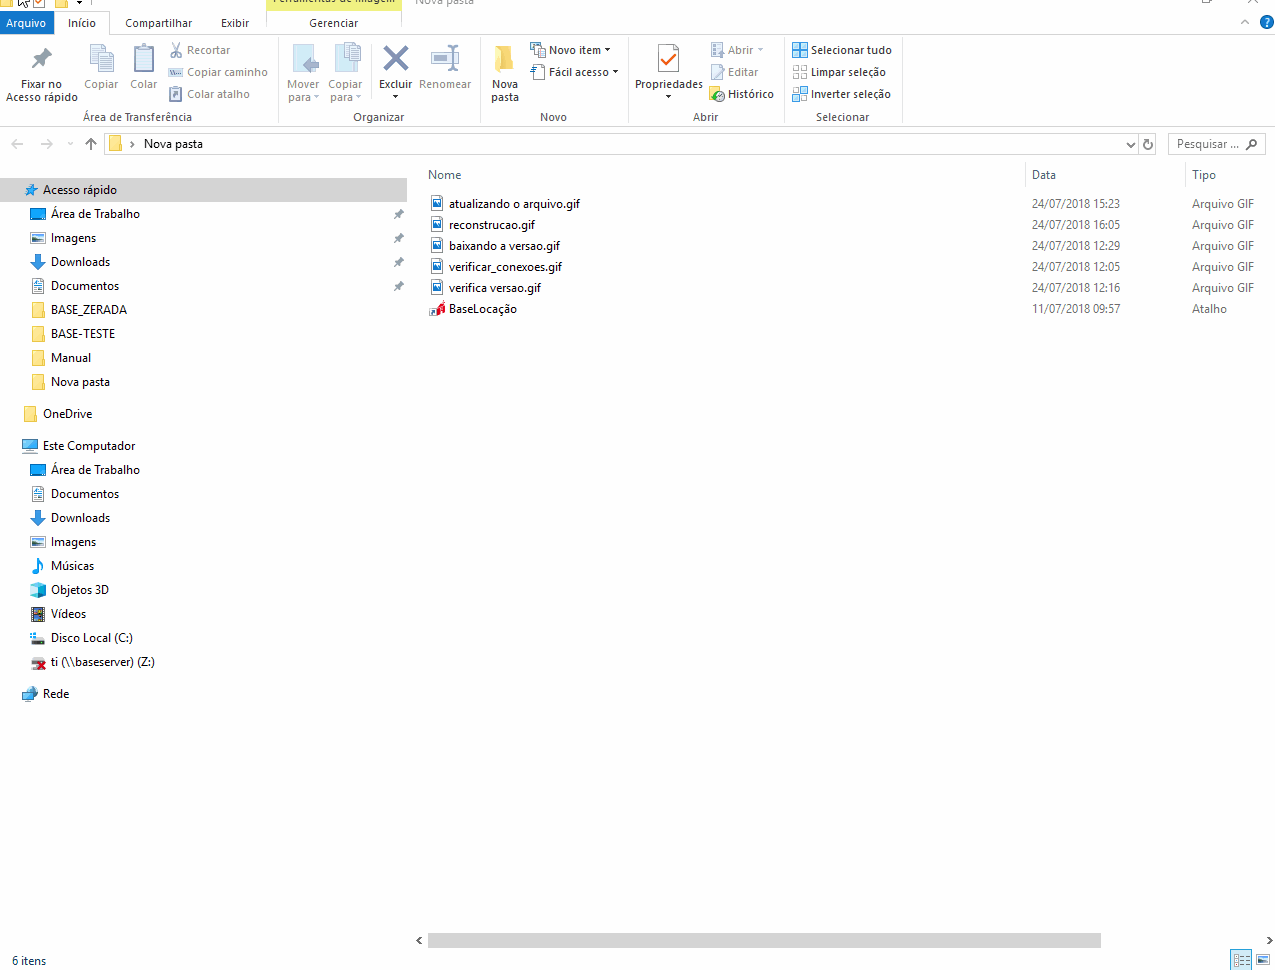This screenshot has height=970, width=1275.
Task: Open the Compartilhar ribbon tab
Action: click(x=158, y=23)
